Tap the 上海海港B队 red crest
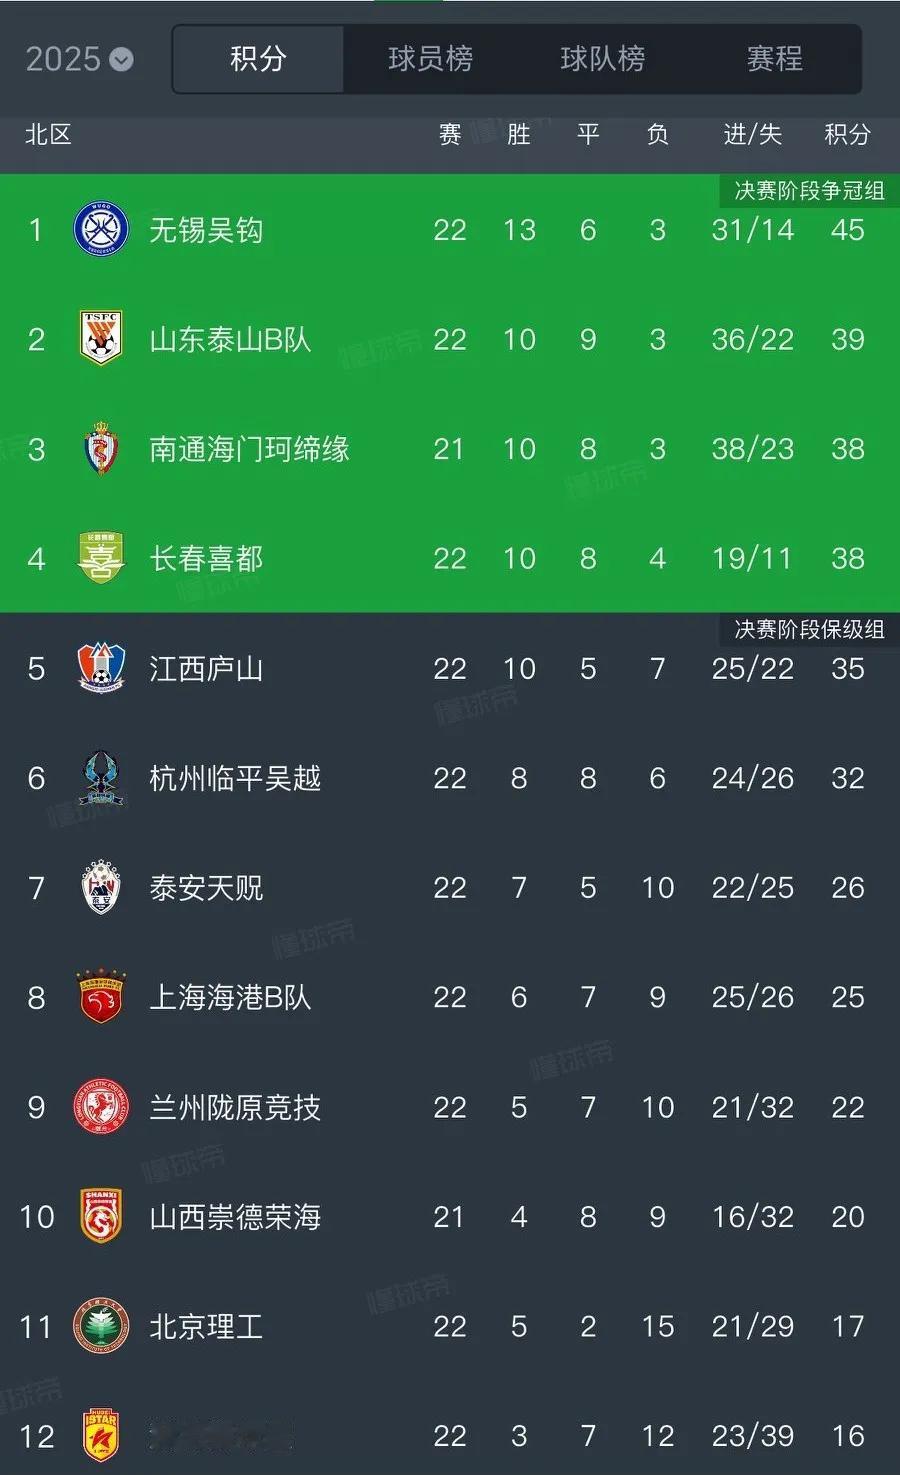The image size is (900, 1475). tap(101, 997)
